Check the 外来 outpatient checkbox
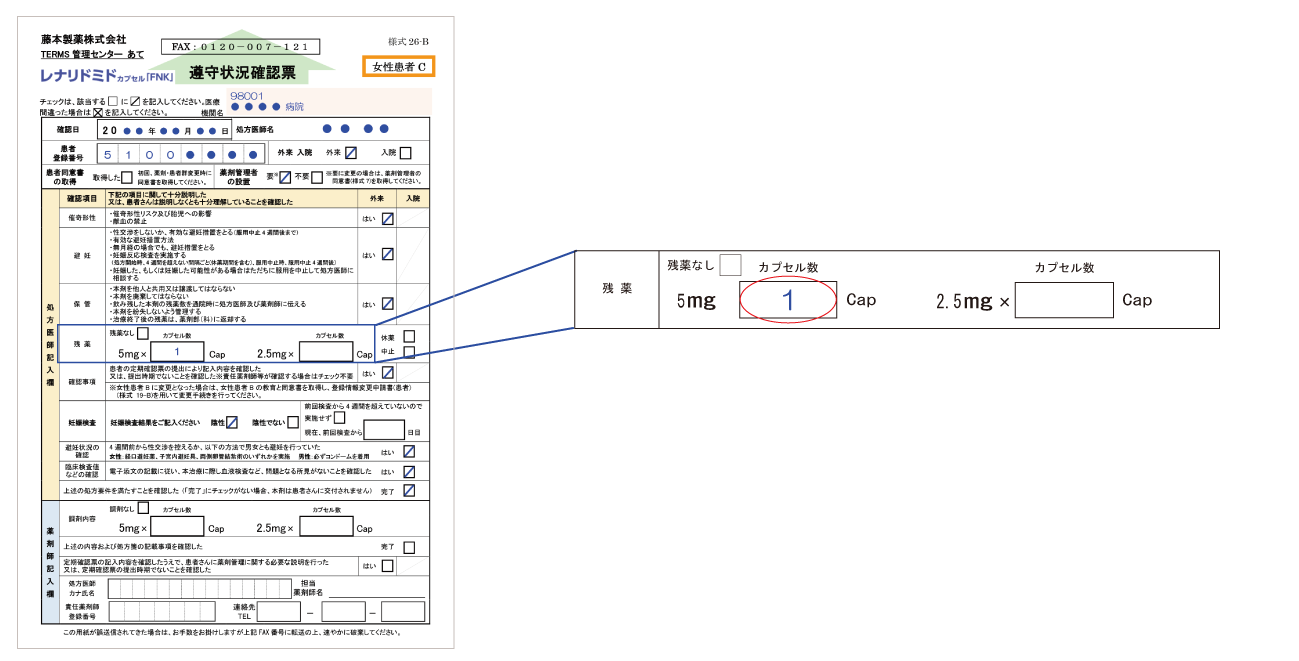Viewport: 1299px width, 661px height. click(351, 153)
